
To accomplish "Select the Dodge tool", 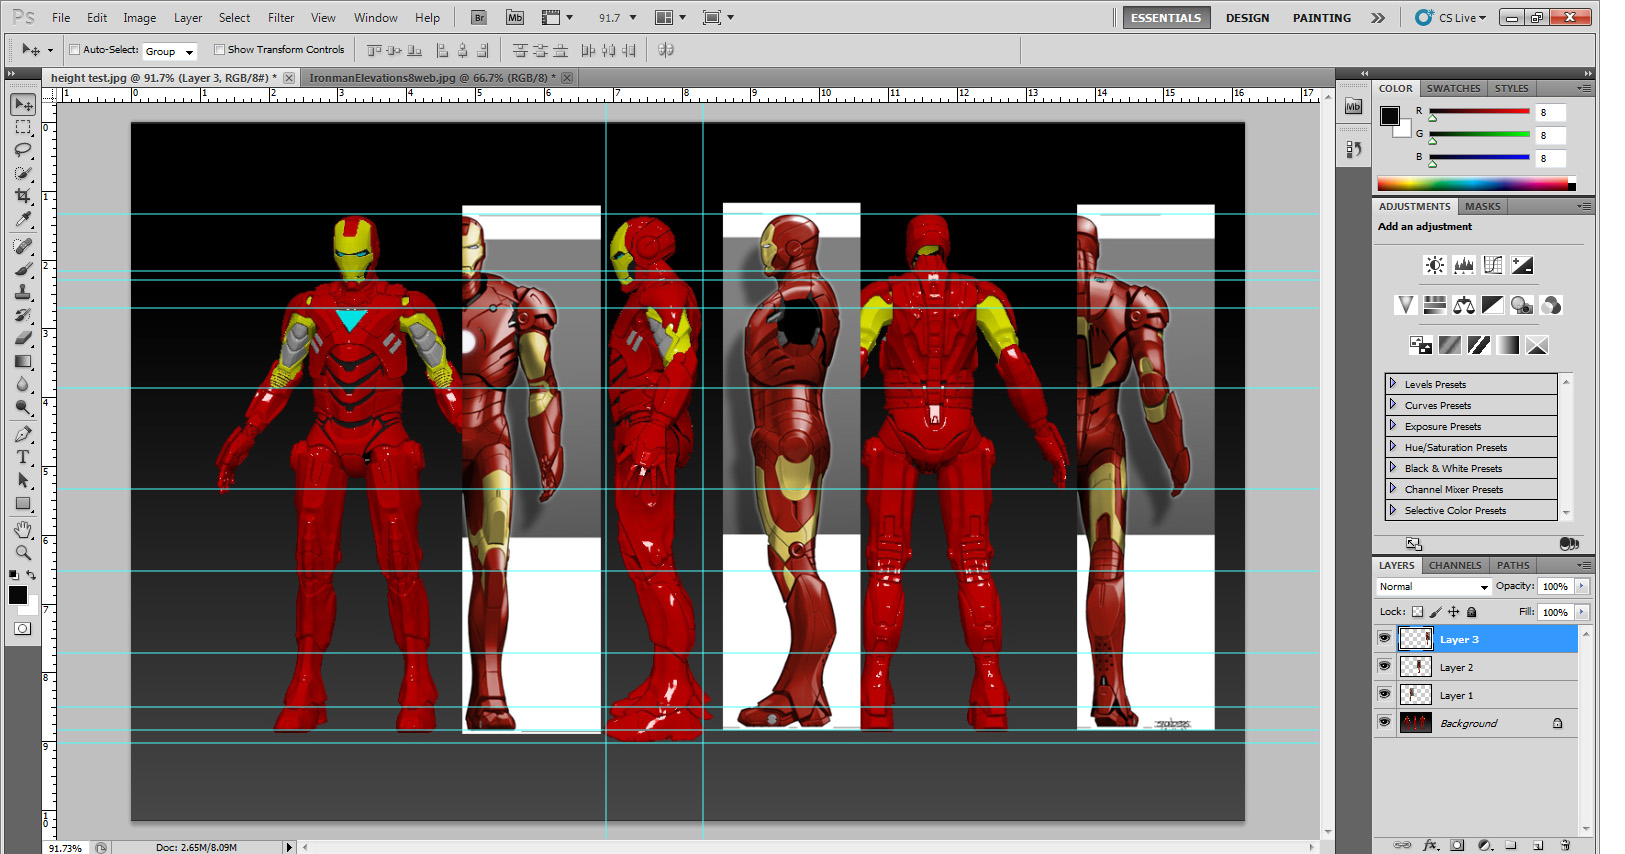I will tap(23, 407).
